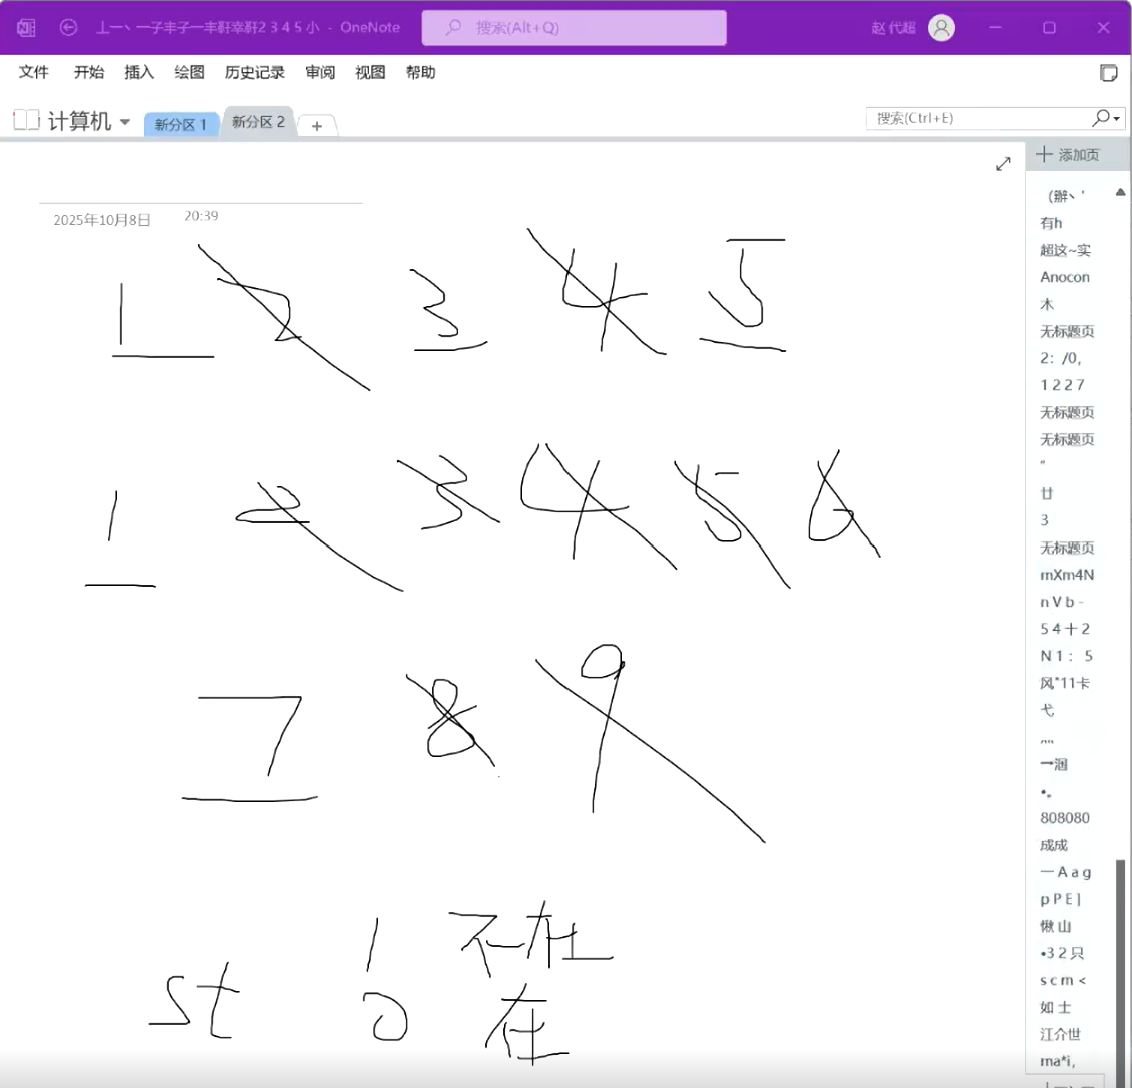Click the back arrow in title bar
1132x1088 pixels.
[x=68, y=28]
